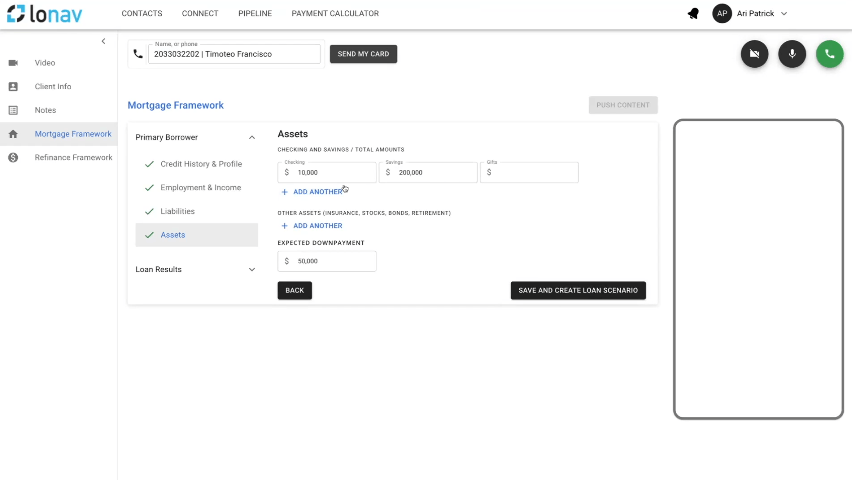
Task: Collapse the left sidebar with arrow
Action: pyautogui.click(x=103, y=41)
